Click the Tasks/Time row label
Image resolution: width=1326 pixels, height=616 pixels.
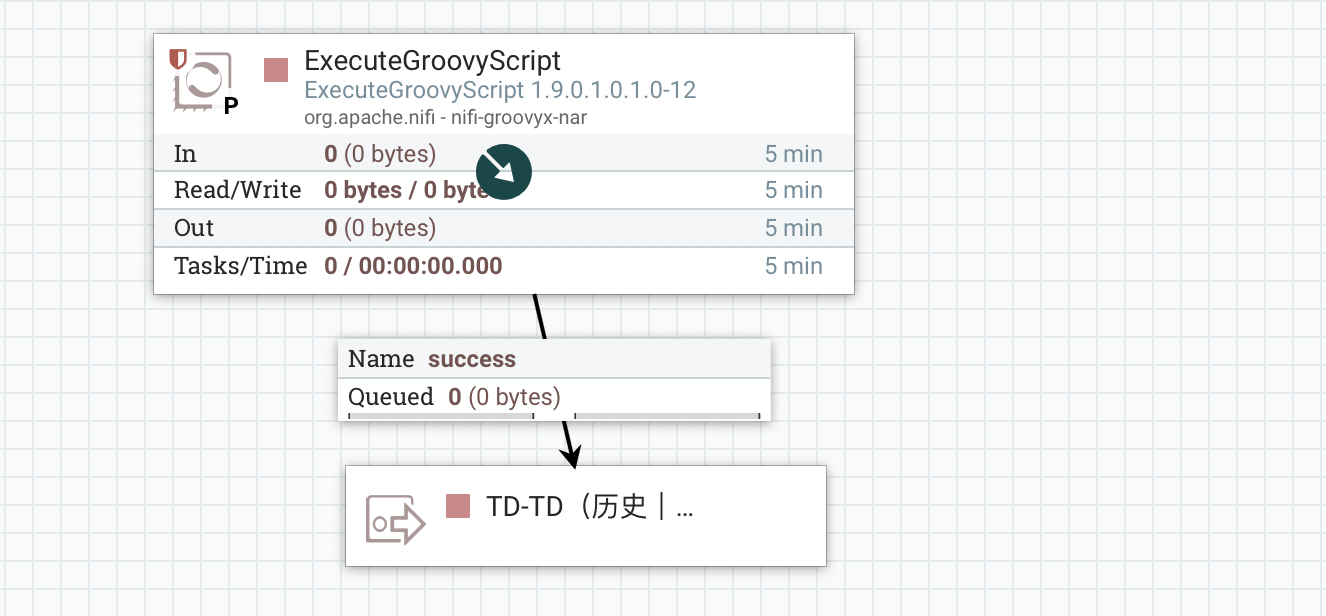coord(241,266)
